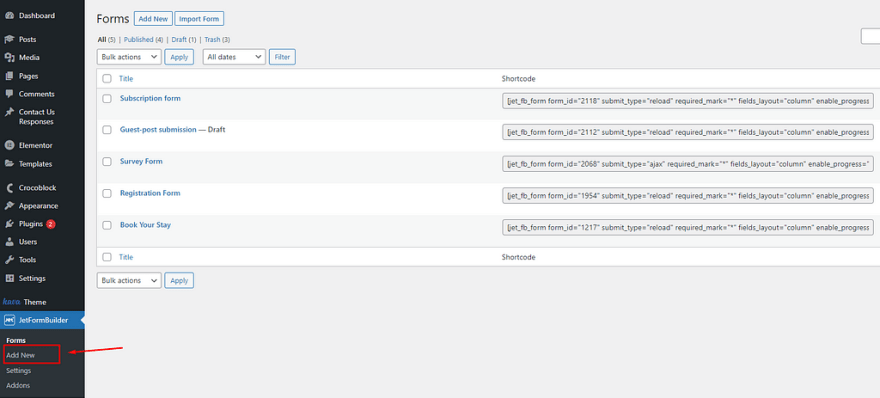The height and width of the screenshot is (398, 880).
Task: Click the Registration Form shortcode field
Action: pos(688,196)
